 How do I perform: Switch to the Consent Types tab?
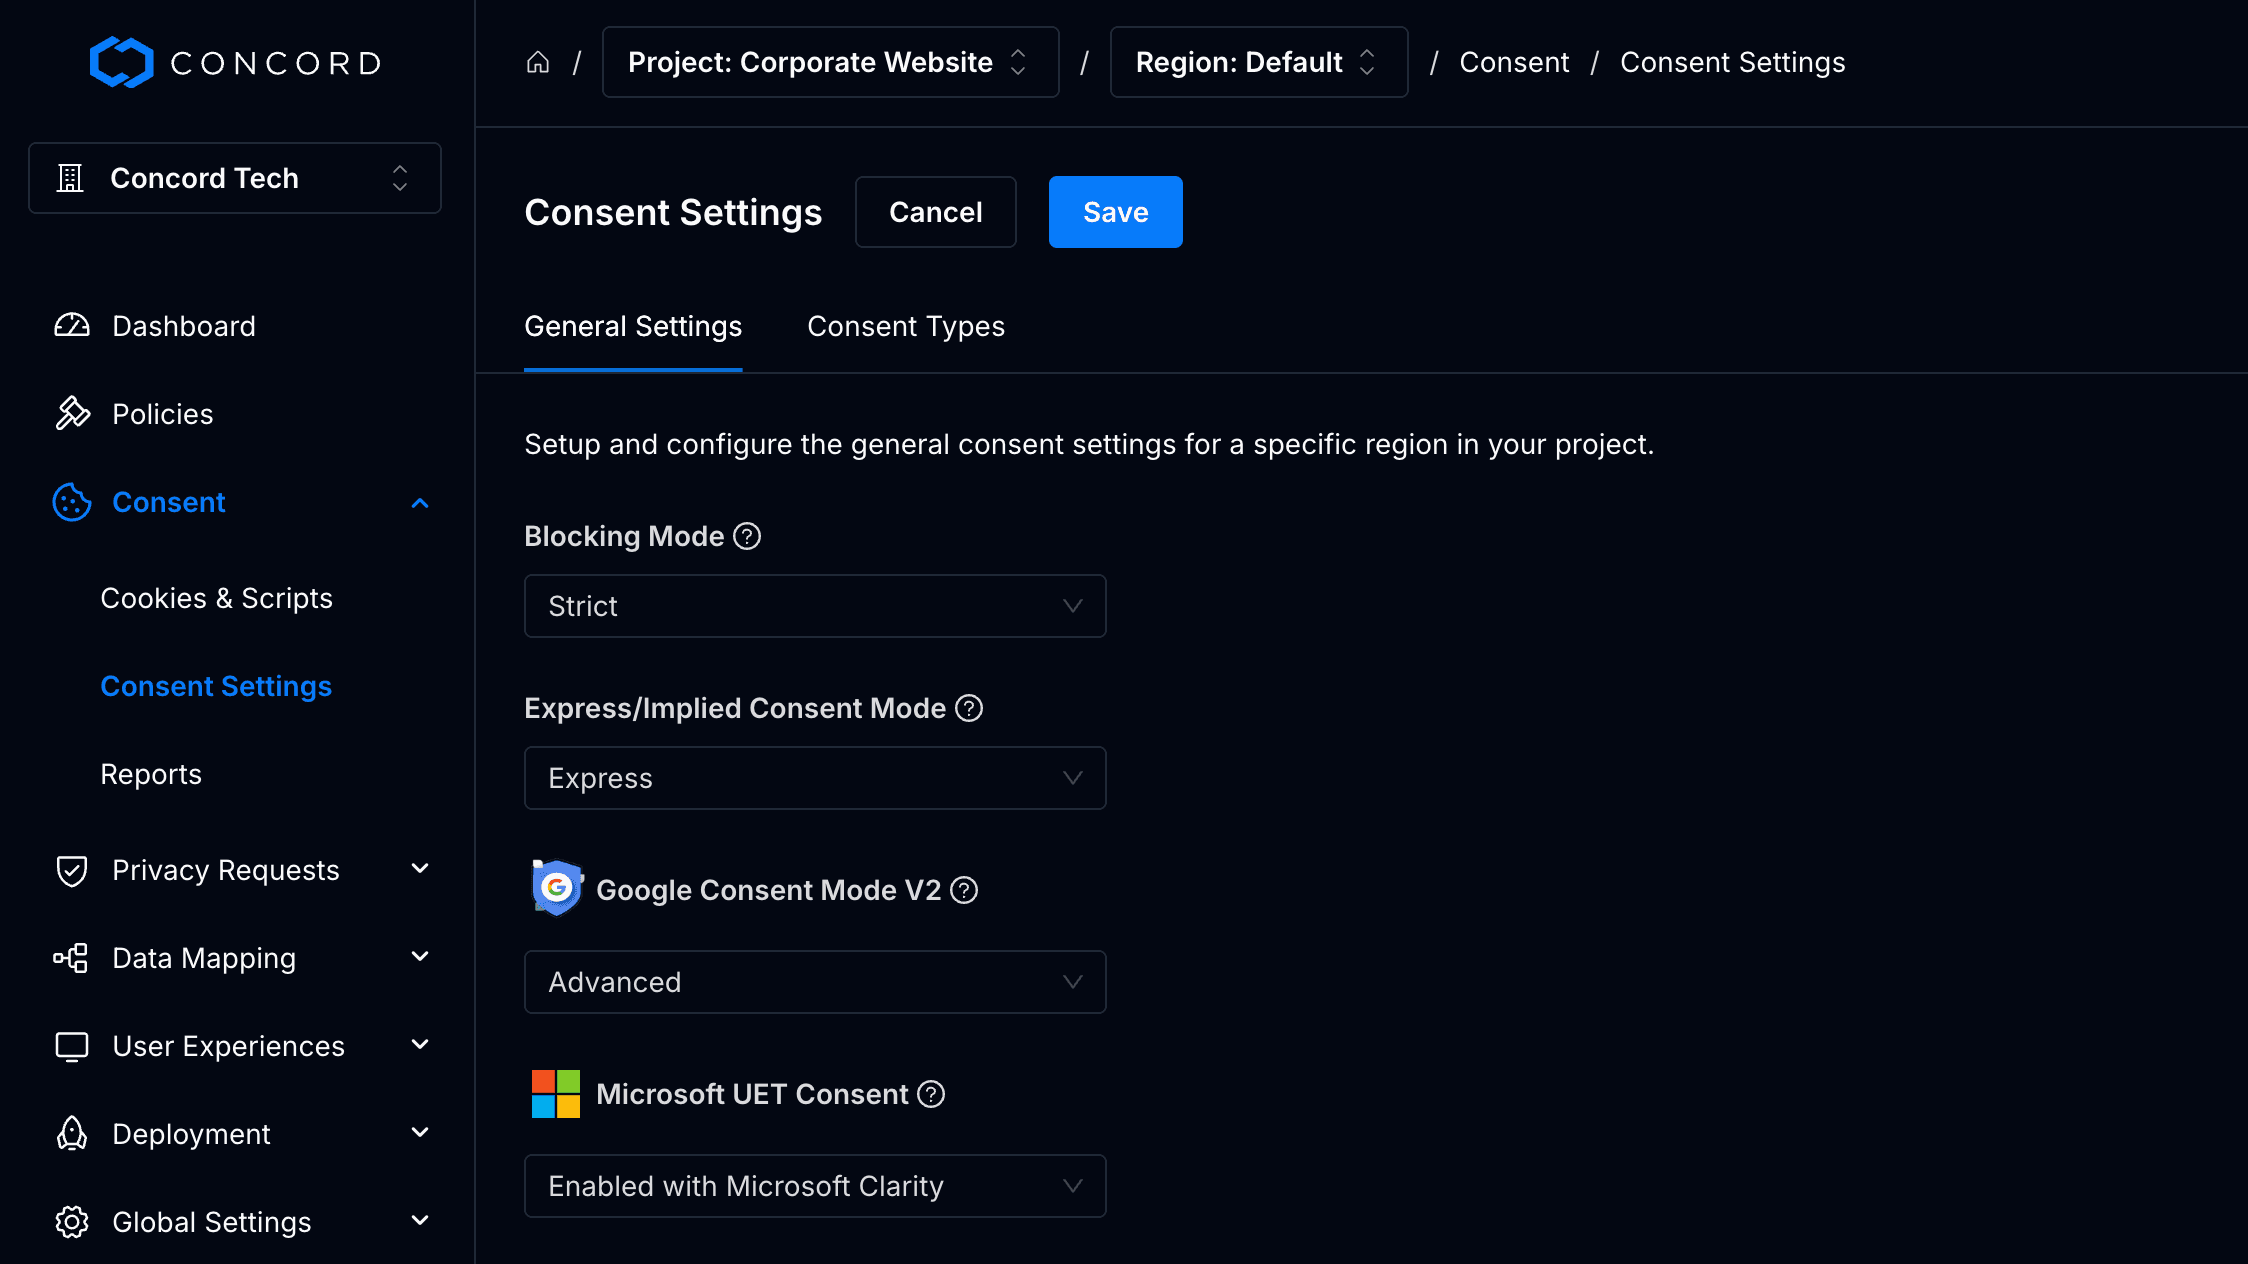[x=905, y=325]
